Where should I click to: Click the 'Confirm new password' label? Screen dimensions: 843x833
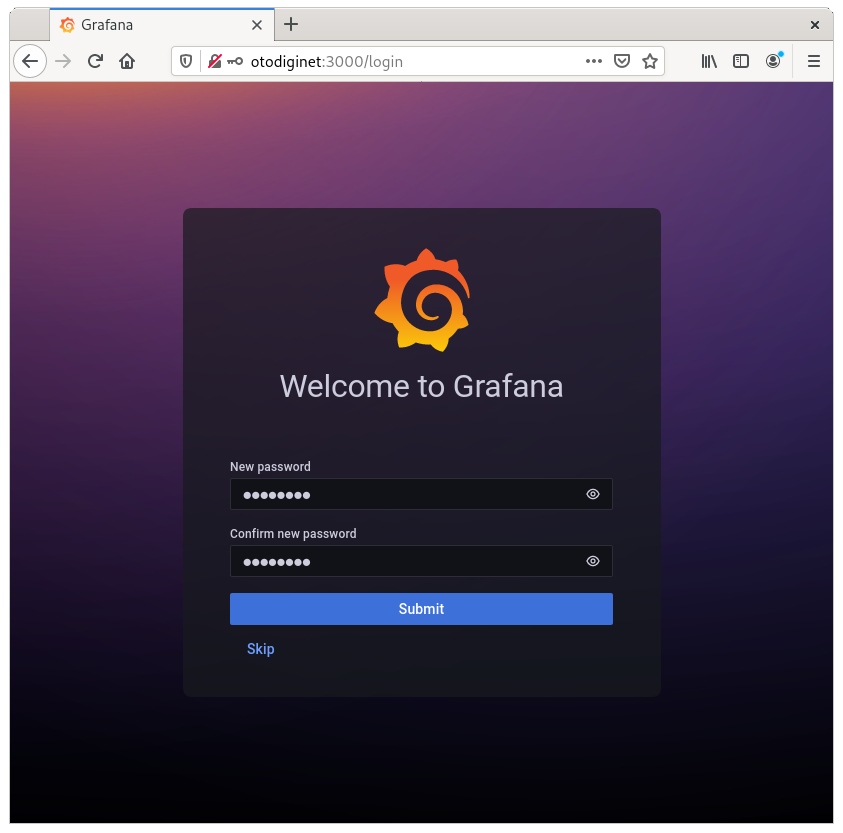294,534
